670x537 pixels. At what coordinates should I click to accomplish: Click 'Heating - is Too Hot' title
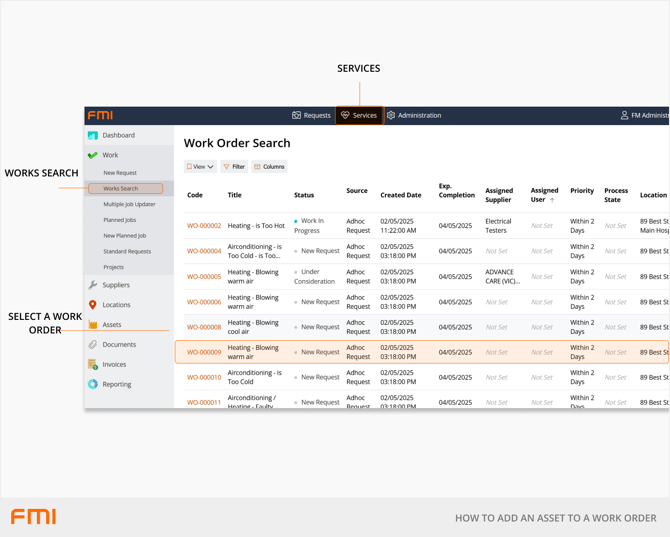(x=256, y=226)
